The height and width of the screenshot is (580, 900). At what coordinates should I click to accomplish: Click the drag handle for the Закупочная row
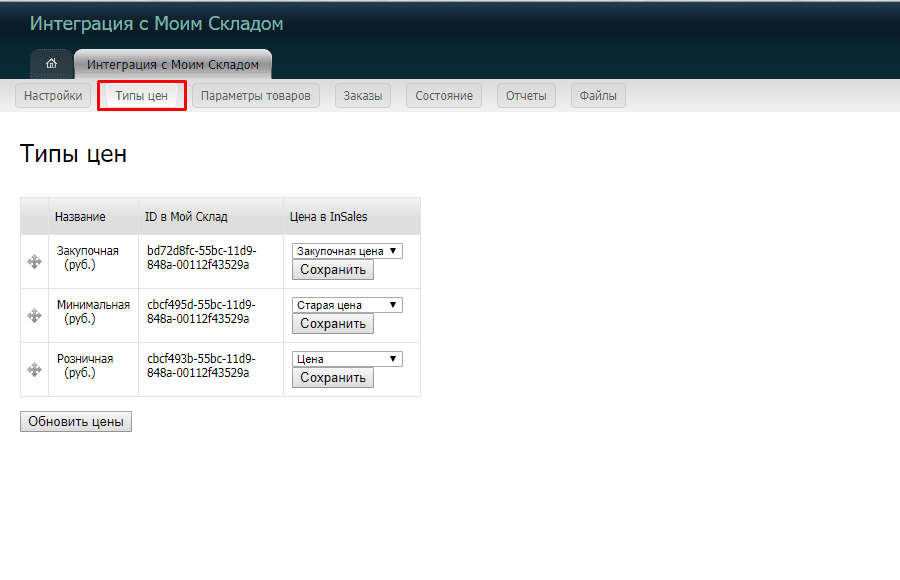(x=34, y=261)
